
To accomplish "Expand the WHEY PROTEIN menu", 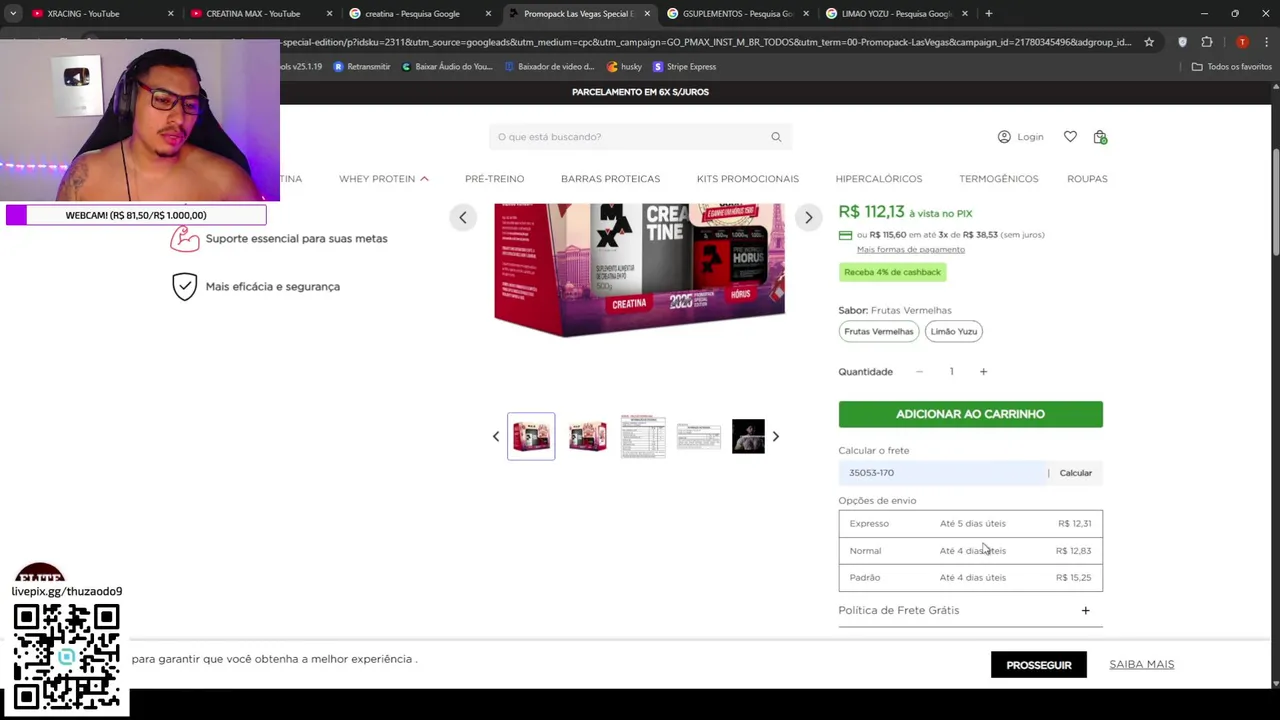I will tap(384, 179).
